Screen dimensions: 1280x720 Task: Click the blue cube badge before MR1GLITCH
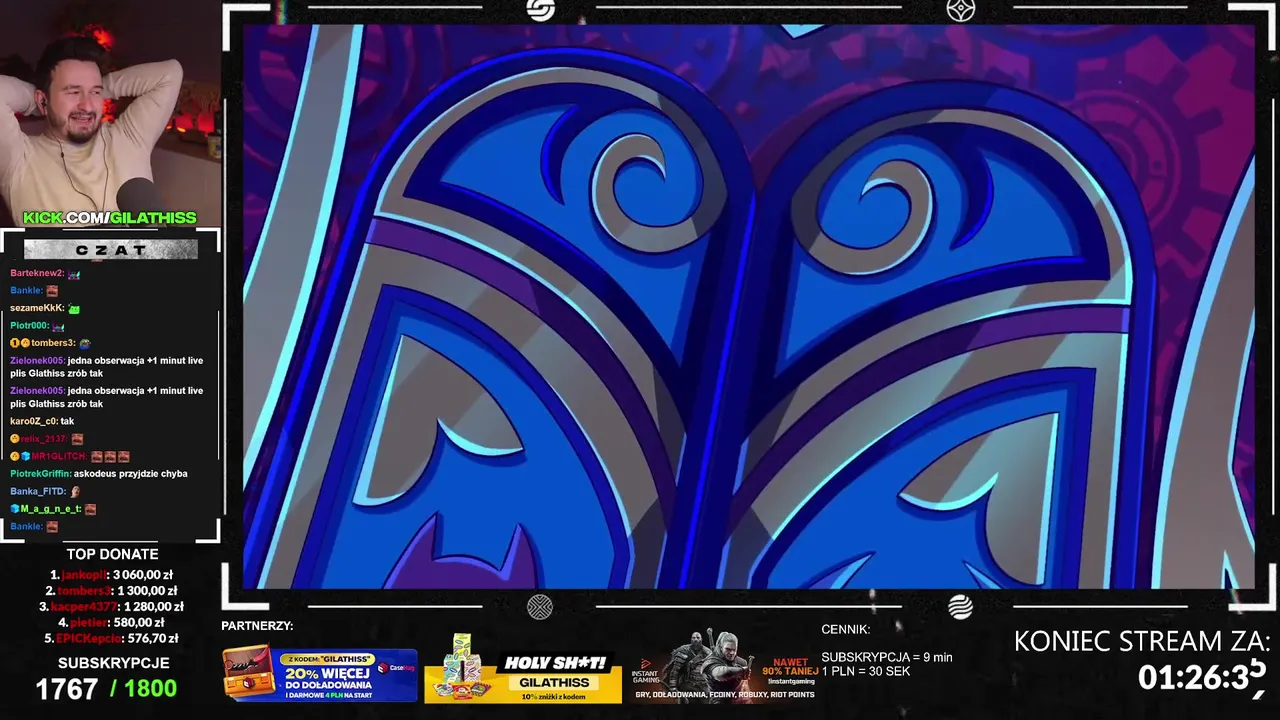click(x=25, y=456)
